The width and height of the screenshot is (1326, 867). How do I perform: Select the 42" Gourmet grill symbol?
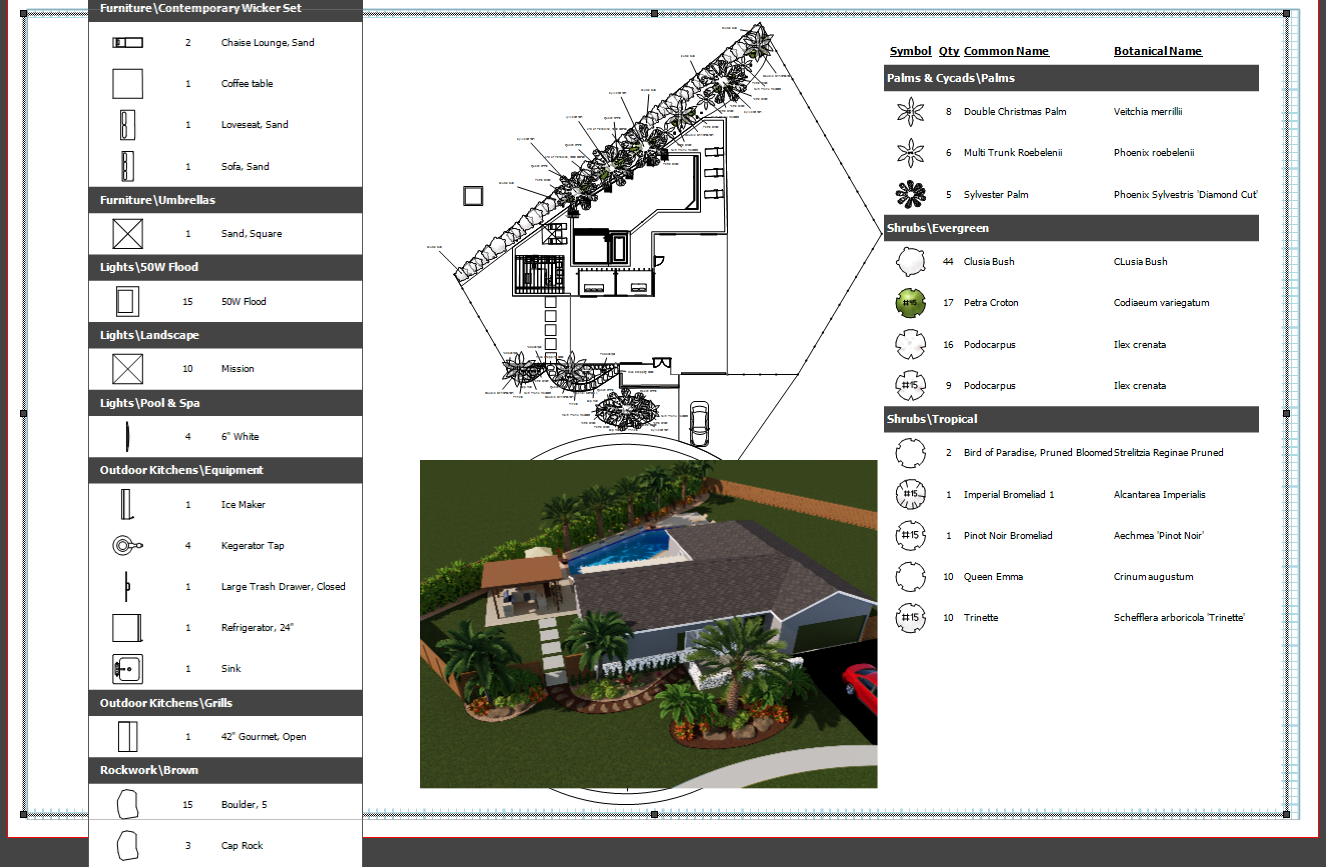pos(127,737)
